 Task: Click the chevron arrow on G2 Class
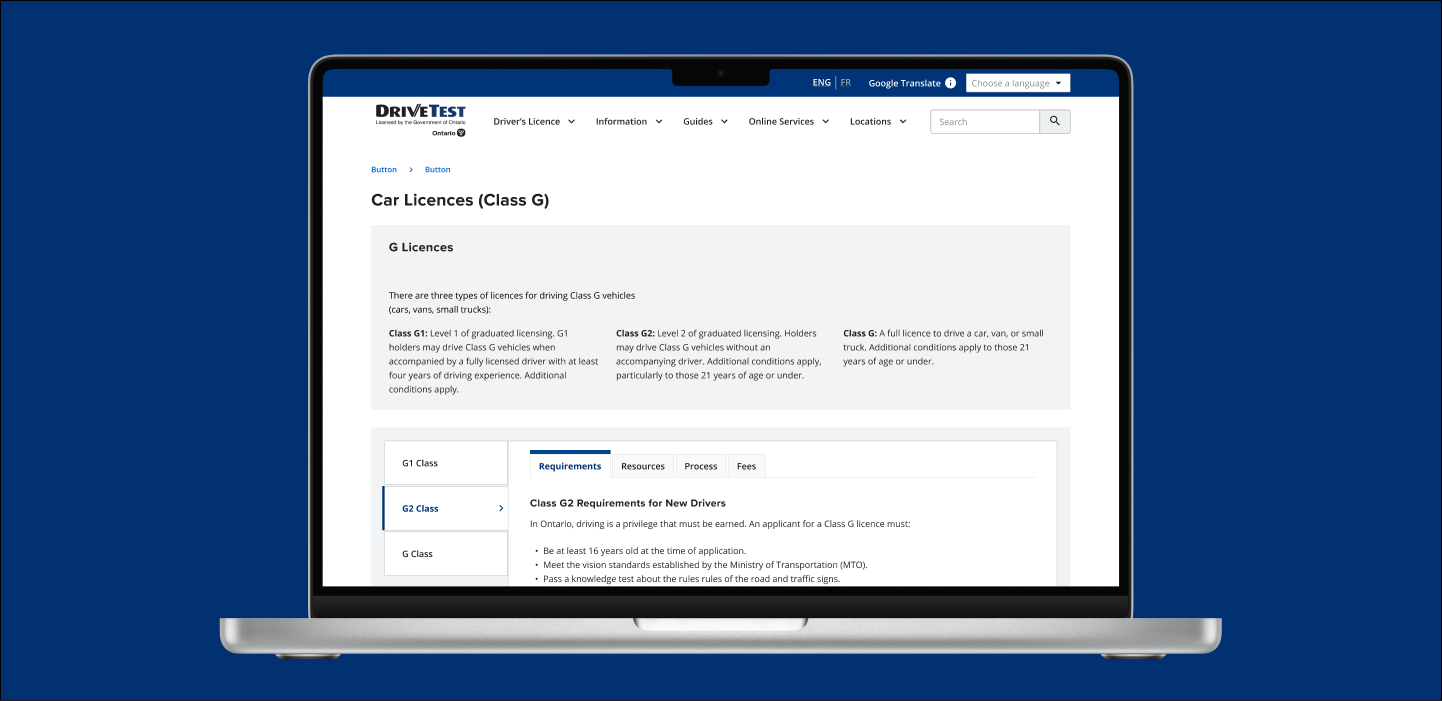pos(500,509)
